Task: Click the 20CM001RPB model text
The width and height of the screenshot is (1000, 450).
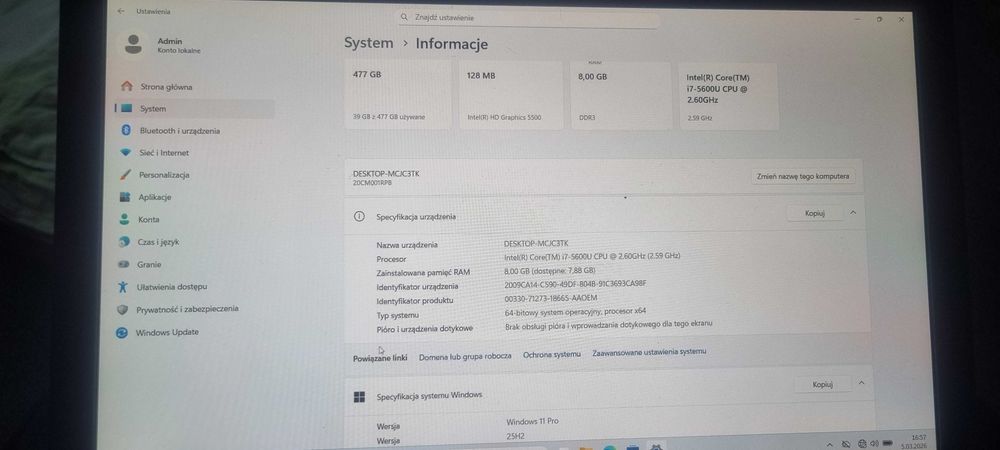Action: (372, 182)
